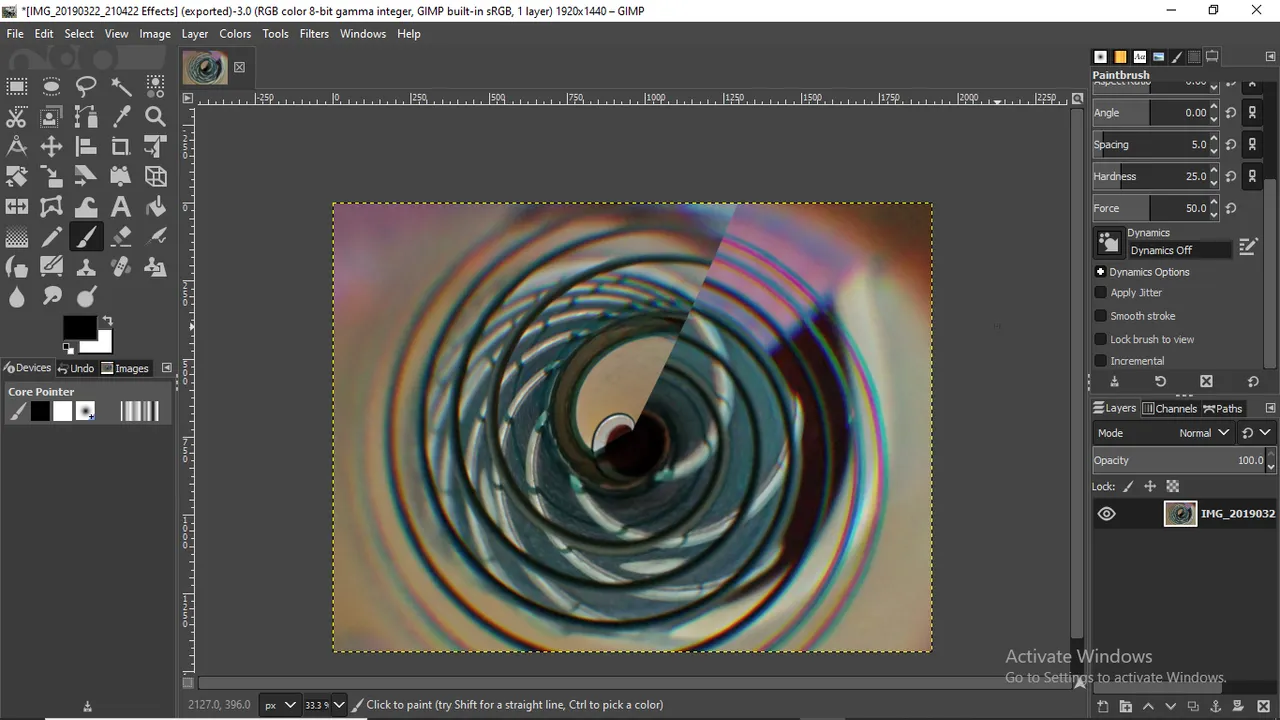
Task: Open the px units dropdown
Action: (279, 705)
